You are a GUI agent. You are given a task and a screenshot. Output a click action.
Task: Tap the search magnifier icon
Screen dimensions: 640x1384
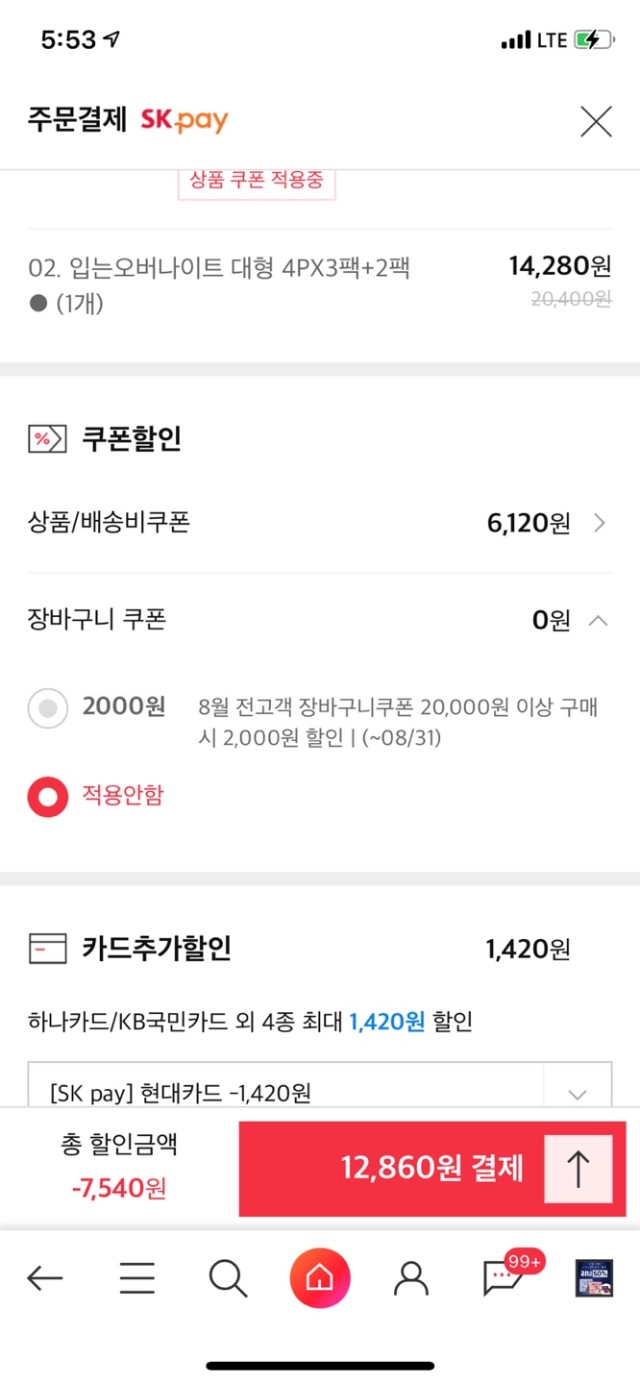228,1277
